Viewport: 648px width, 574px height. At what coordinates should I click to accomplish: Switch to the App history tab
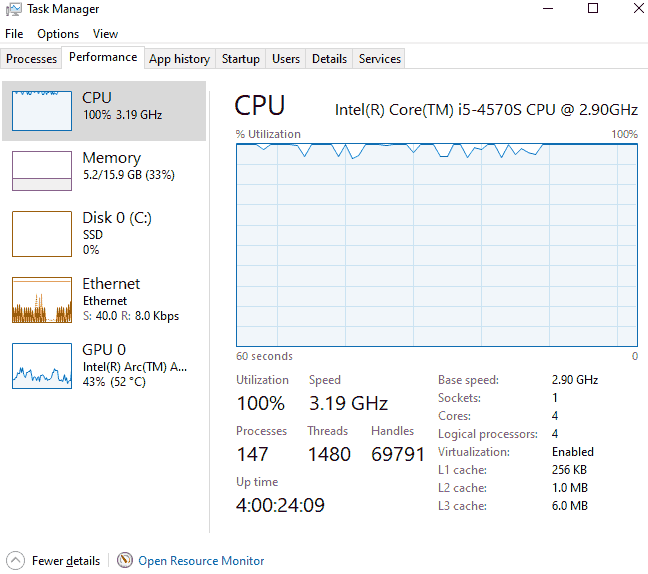pyautogui.click(x=179, y=59)
